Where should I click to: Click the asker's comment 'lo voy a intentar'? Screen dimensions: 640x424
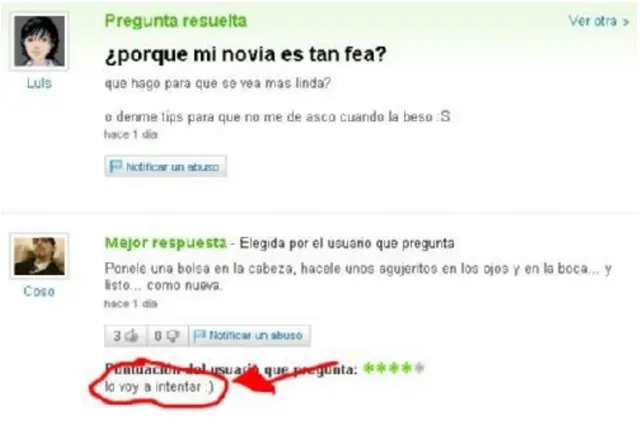(x=159, y=386)
